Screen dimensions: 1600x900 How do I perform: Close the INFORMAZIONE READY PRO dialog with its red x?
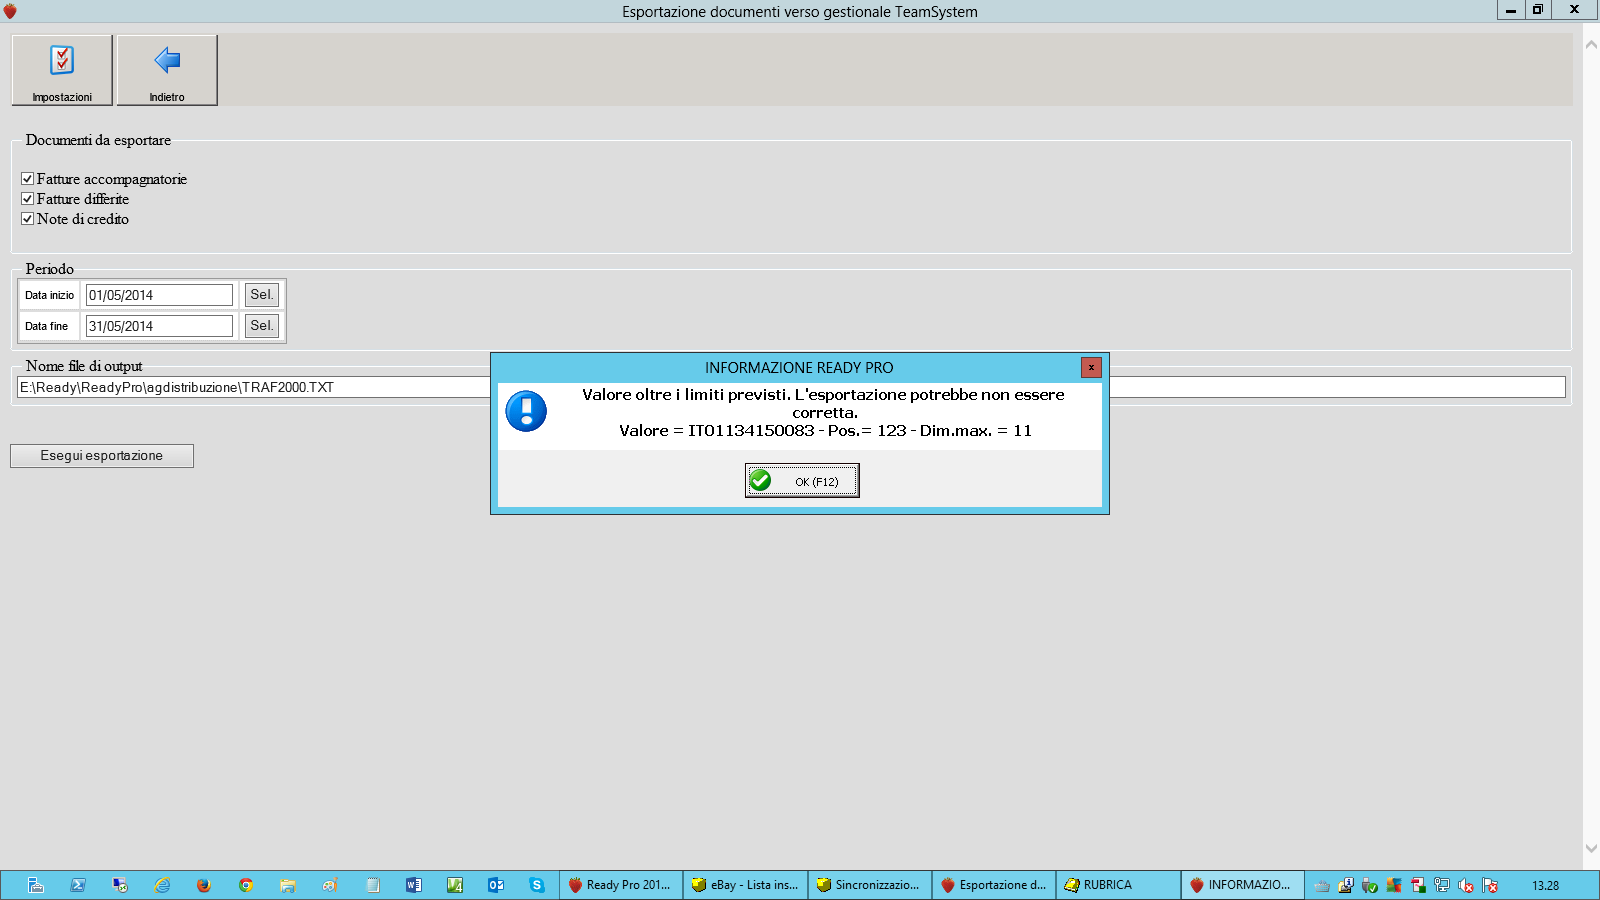[1091, 367]
